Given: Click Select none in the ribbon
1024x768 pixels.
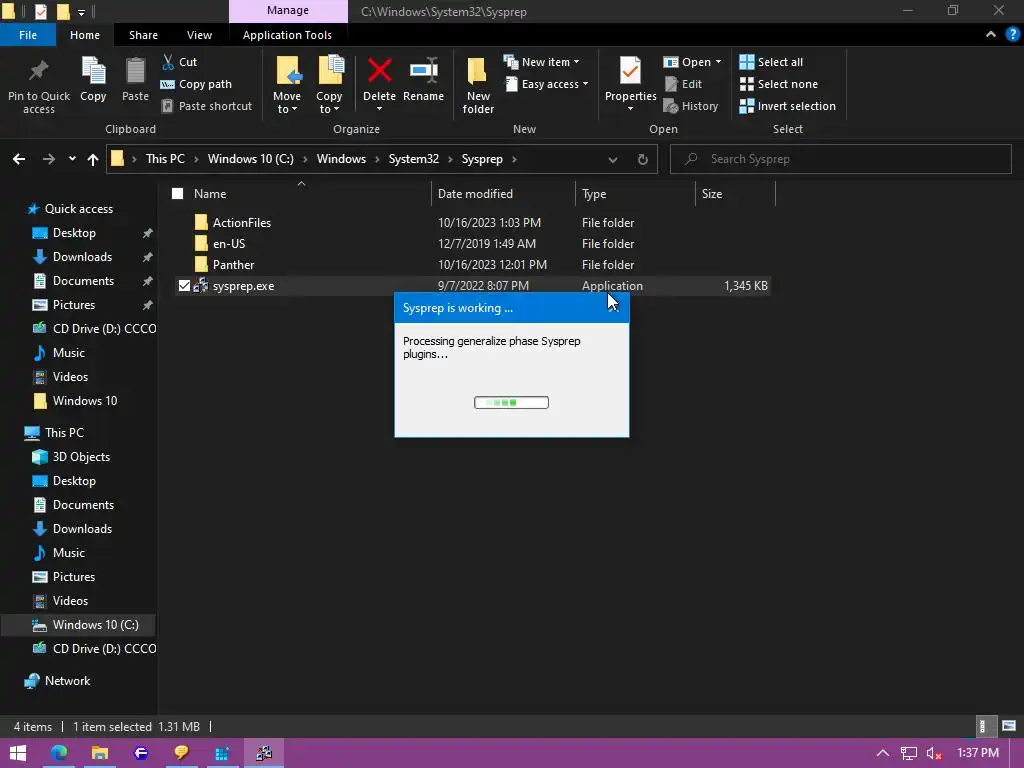Looking at the screenshot, I should 778,84.
